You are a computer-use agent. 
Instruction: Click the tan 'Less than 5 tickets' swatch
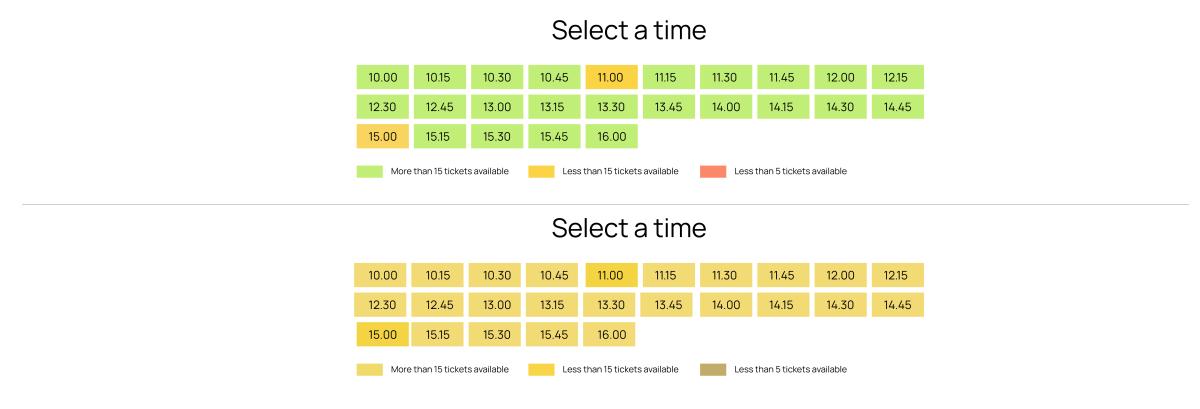click(x=713, y=369)
